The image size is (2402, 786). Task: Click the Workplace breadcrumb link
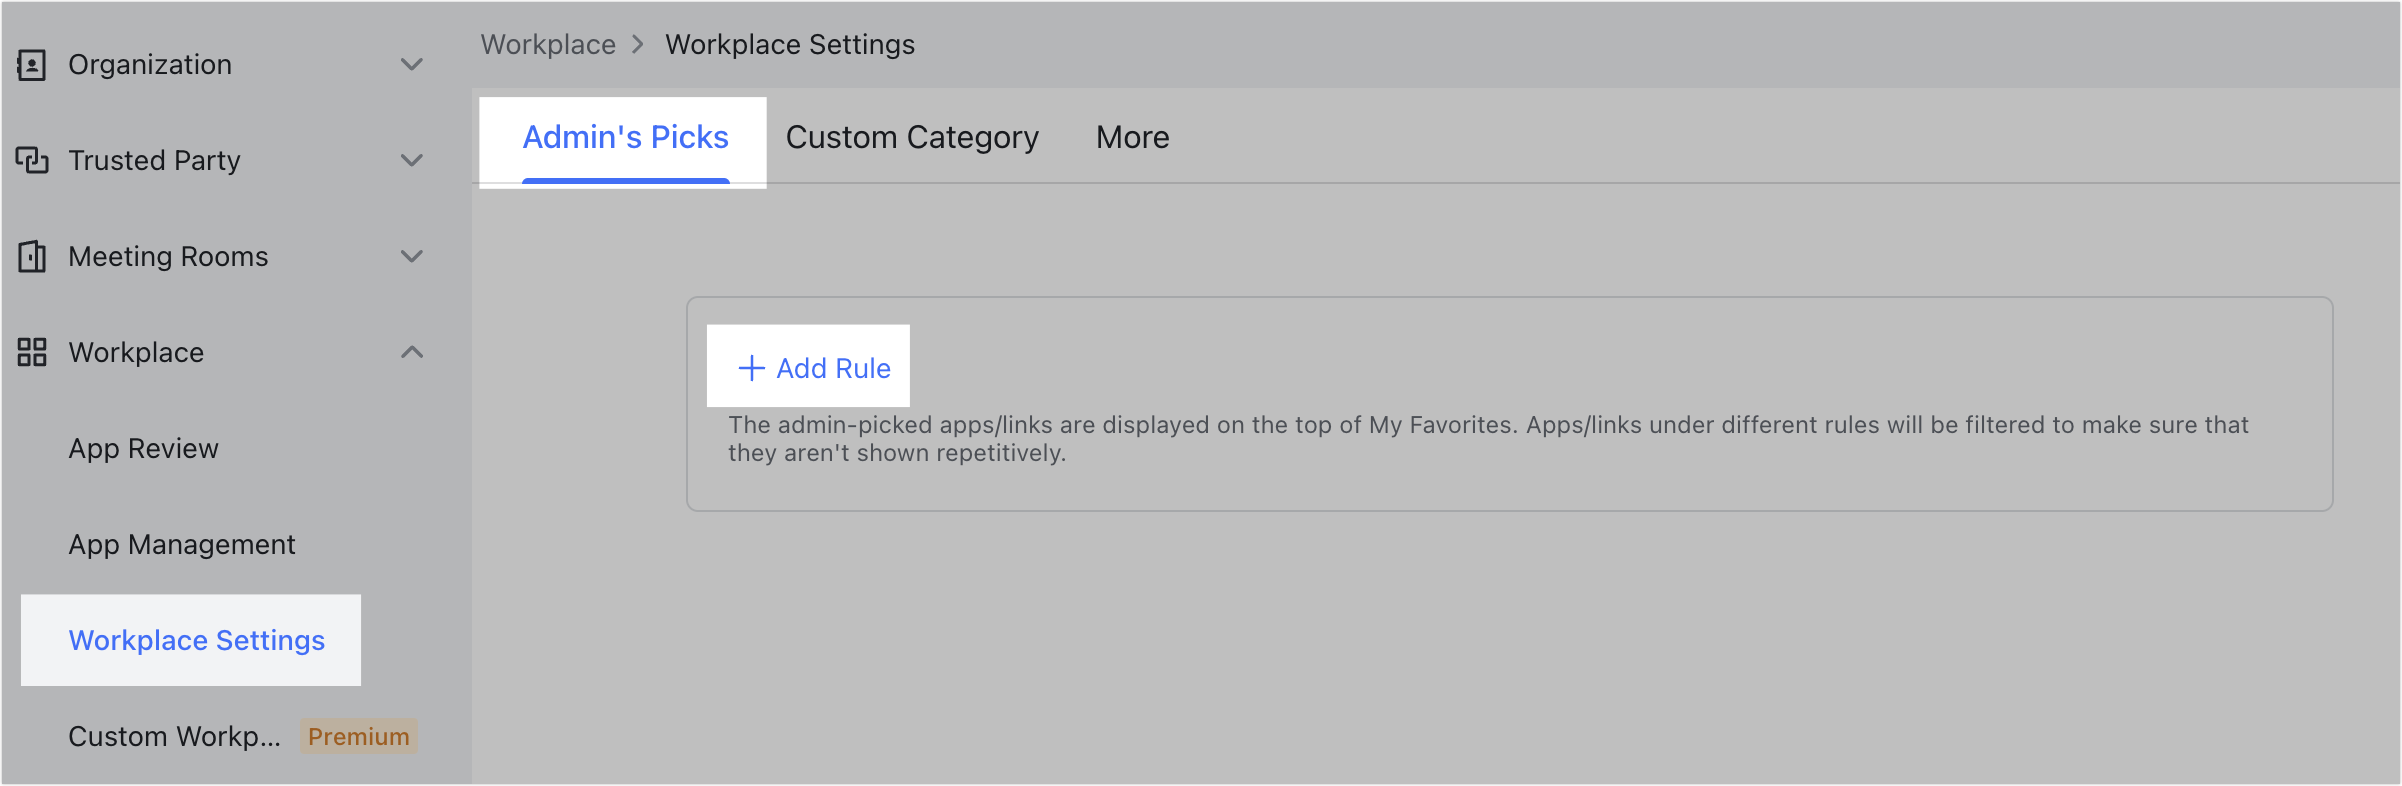pos(548,45)
